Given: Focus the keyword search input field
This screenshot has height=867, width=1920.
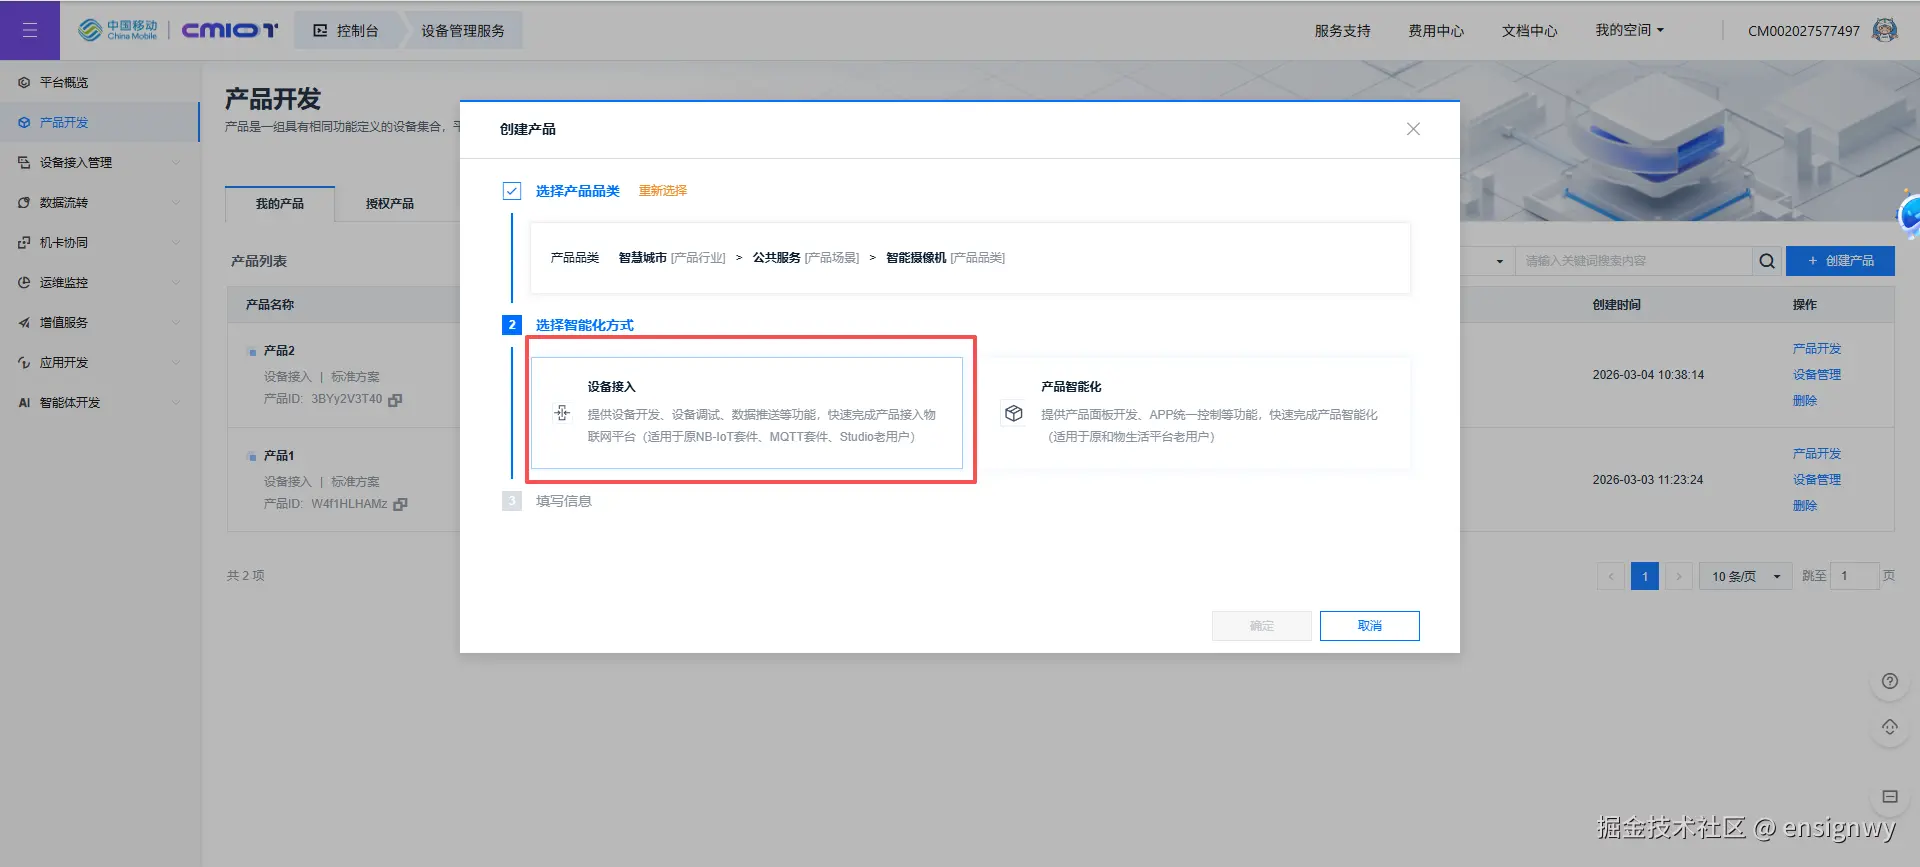Looking at the screenshot, I should coord(1634,261).
